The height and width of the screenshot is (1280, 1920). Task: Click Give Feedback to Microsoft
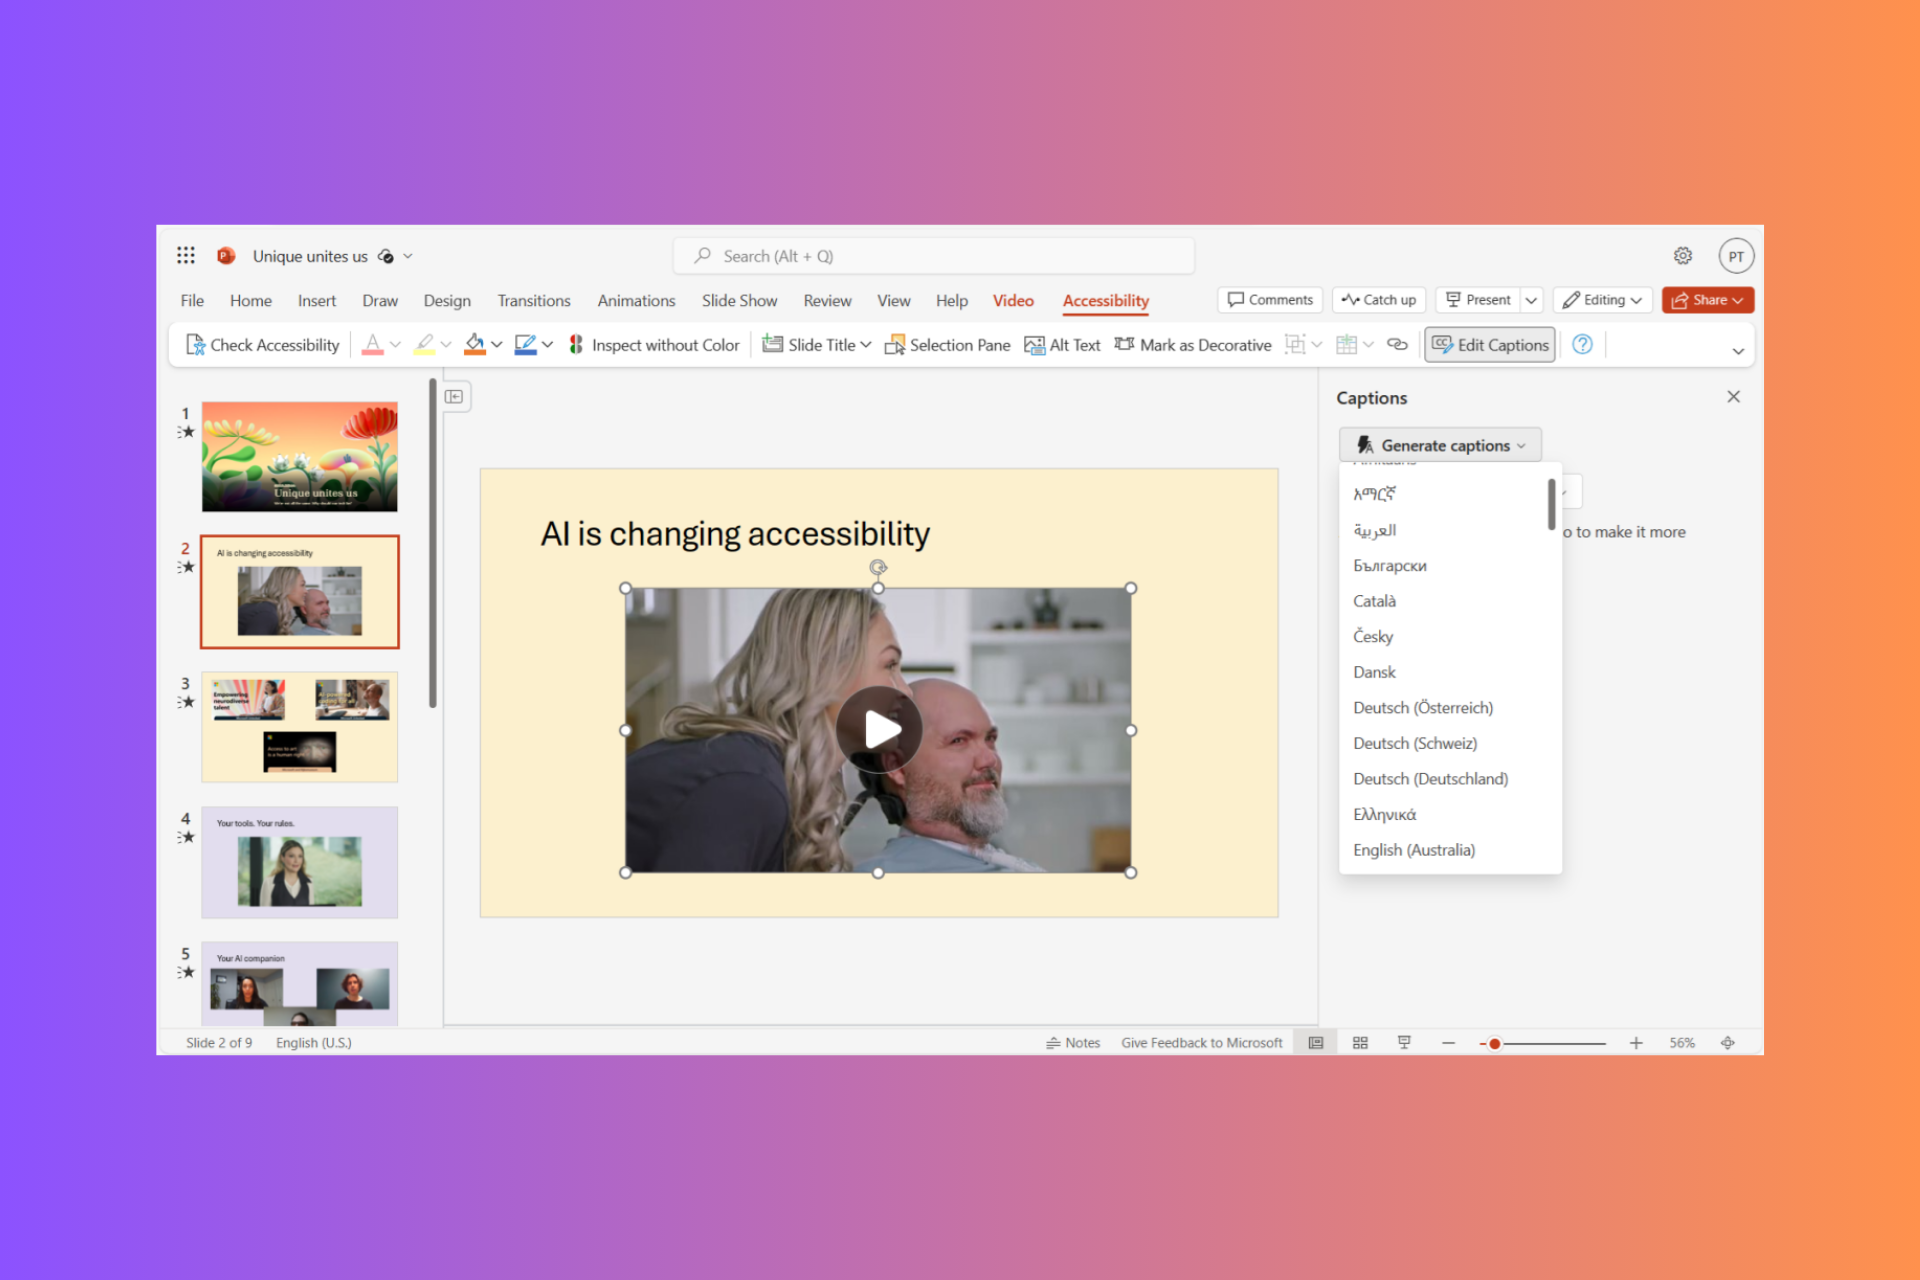[1201, 1043]
